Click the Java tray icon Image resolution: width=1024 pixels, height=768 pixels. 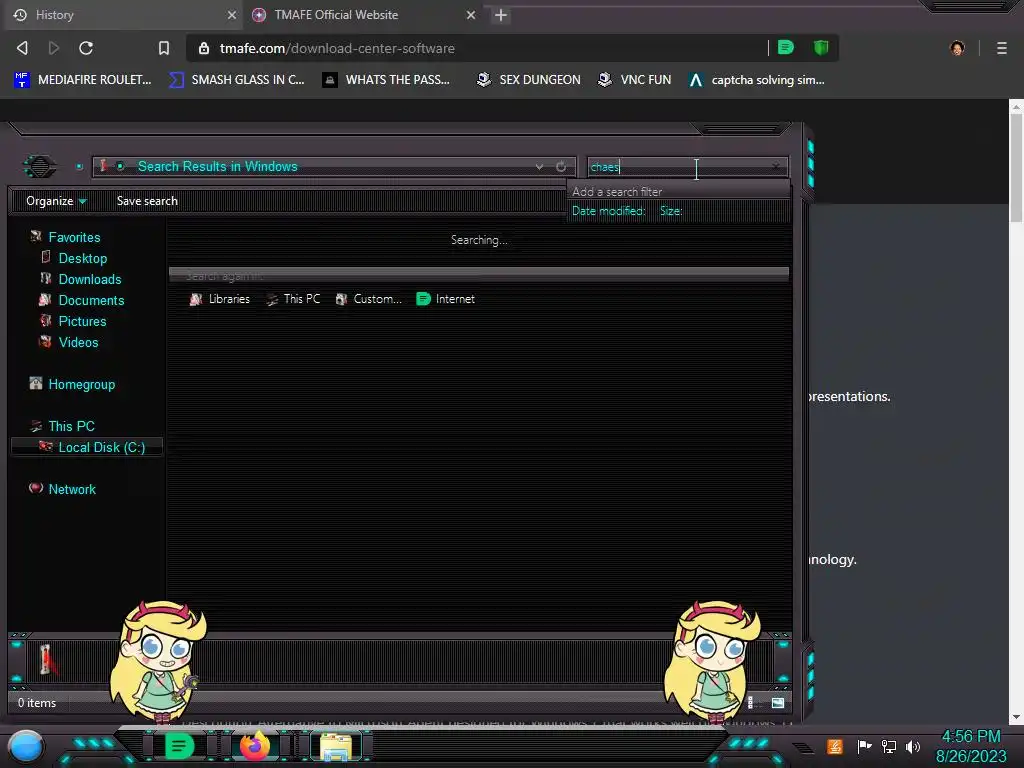tap(835, 746)
